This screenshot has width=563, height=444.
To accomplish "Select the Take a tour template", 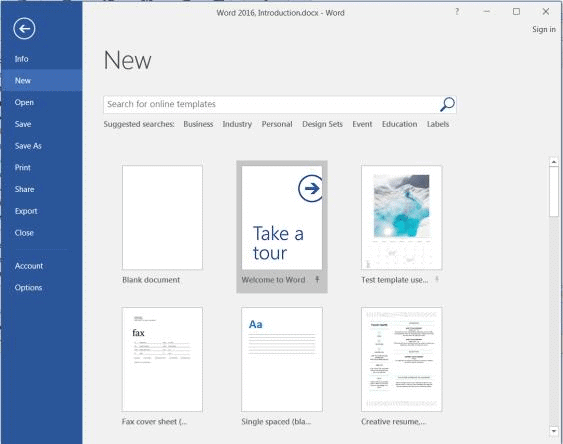I will 282,218.
